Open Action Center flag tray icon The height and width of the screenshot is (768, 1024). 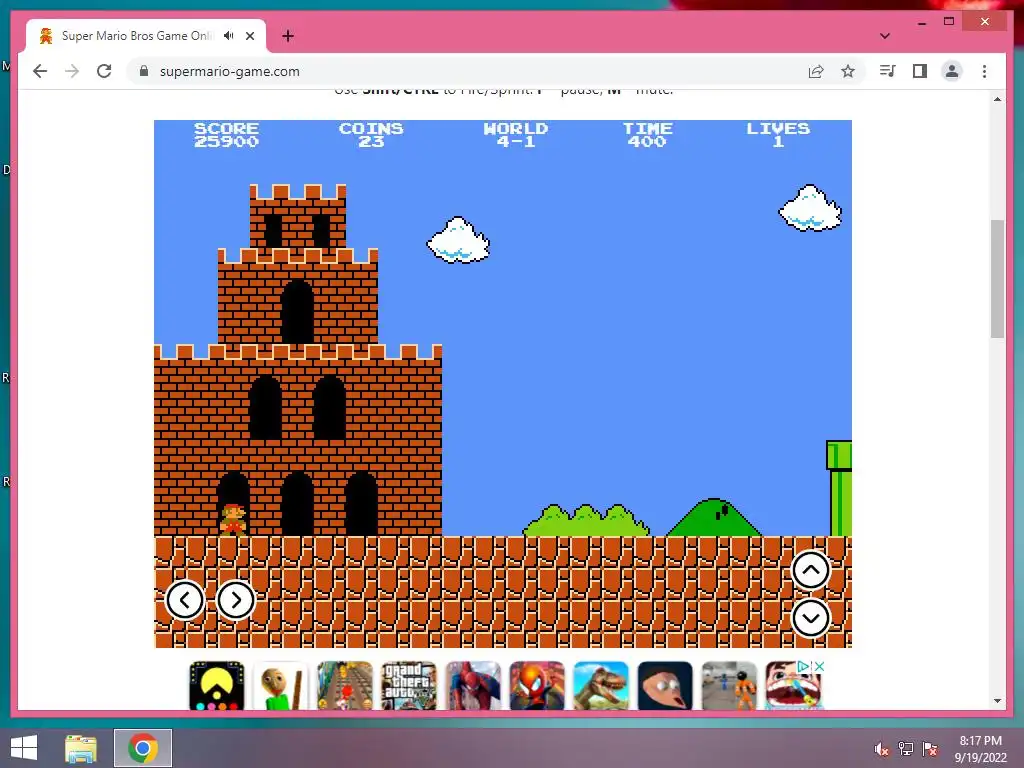[x=930, y=749]
